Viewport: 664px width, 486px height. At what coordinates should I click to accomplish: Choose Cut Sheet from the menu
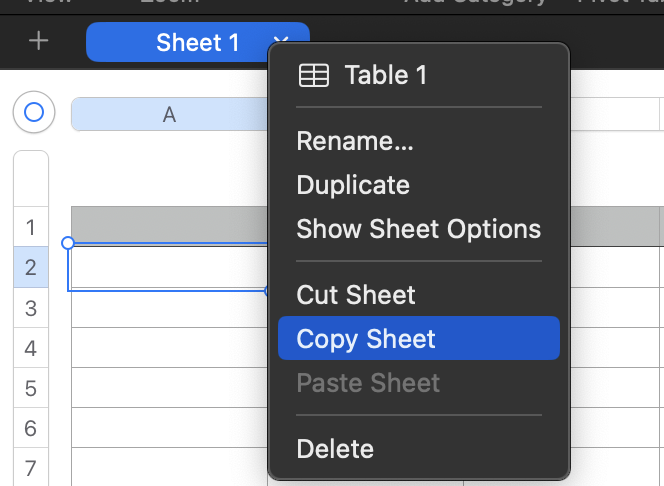click(x=356, y=295)
